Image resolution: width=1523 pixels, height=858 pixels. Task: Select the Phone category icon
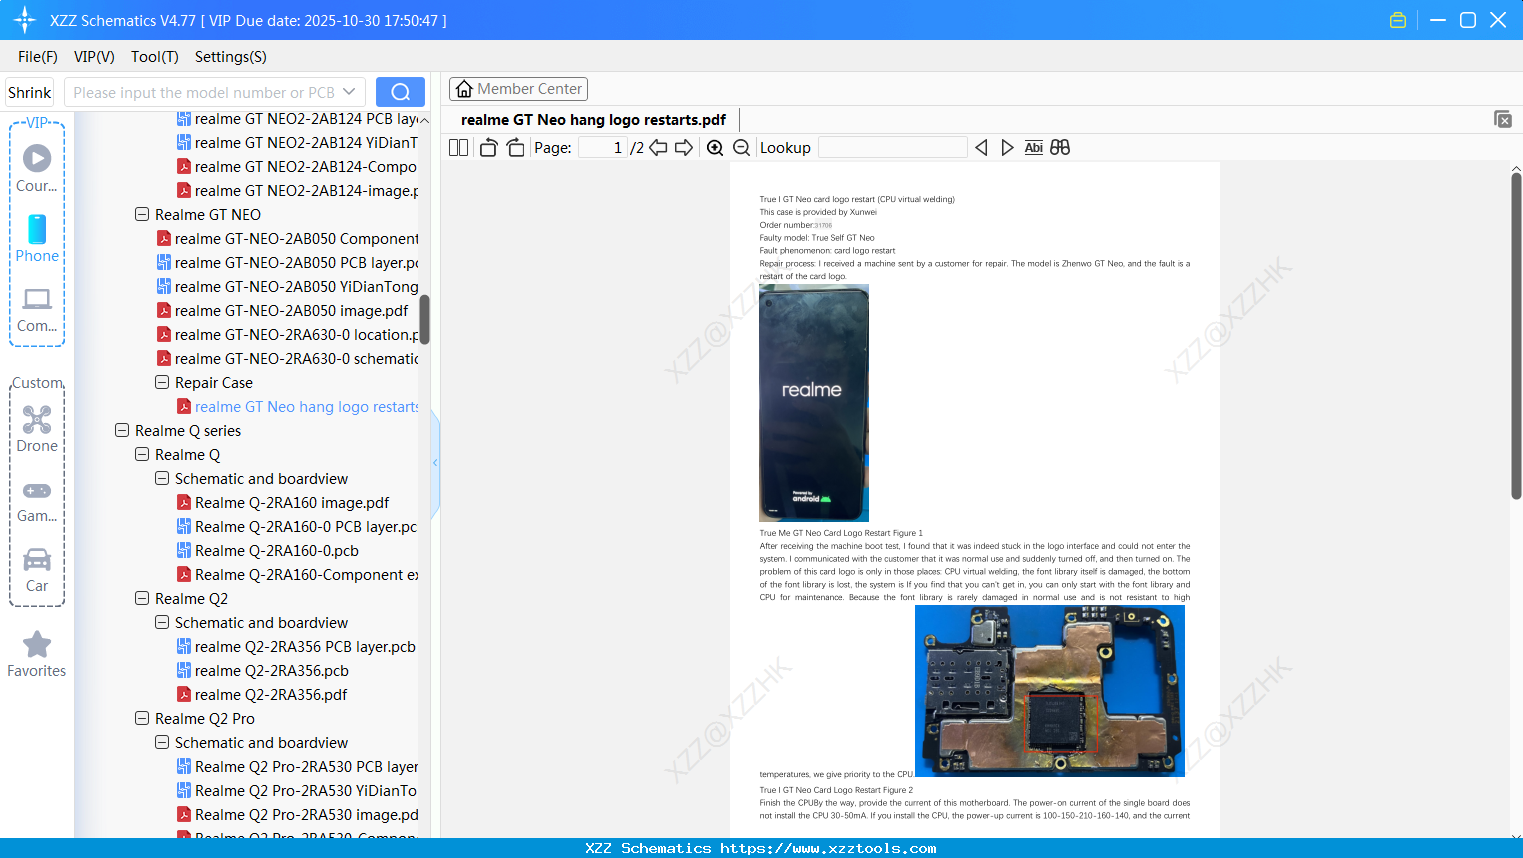(x=37, y=238)
